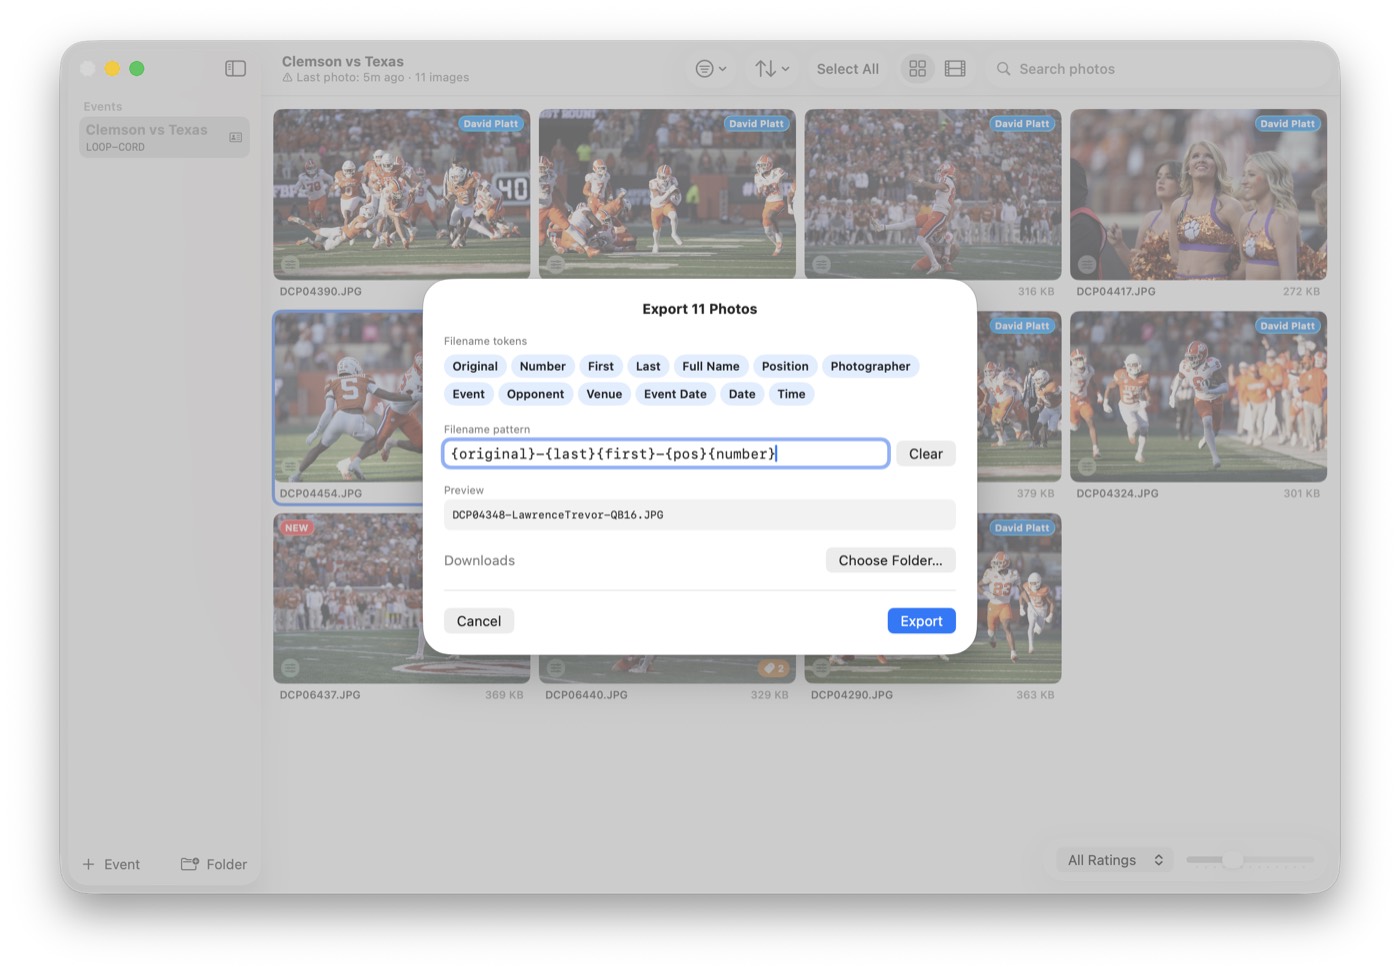The width and height of the screenshot is (1400, 973).
Task: Insert the Time token
Action: (x=791, y=394)
